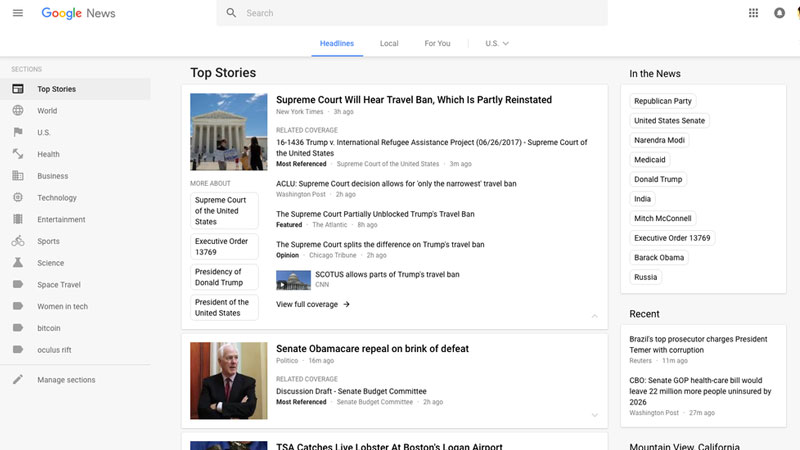
Task: Open the Supreme Court travel ban headline
Action: (414, 99)
